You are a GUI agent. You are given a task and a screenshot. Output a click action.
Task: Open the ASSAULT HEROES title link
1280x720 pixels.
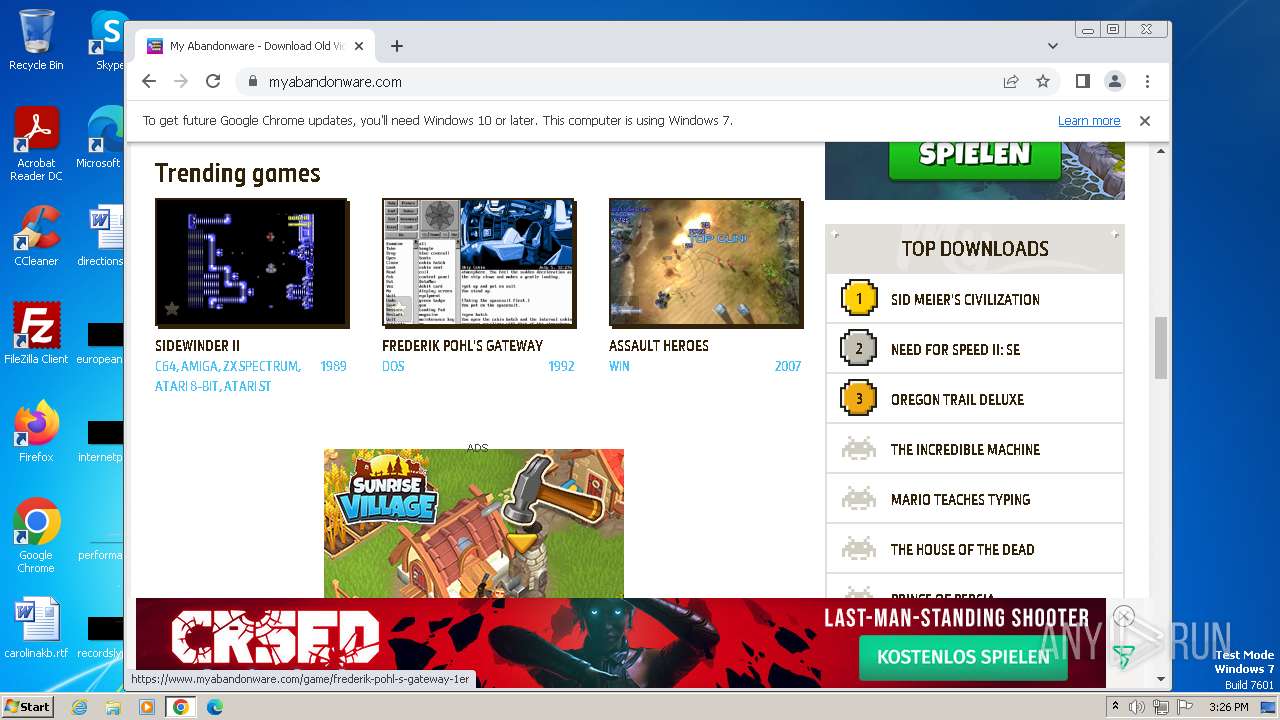coord(658,346)
